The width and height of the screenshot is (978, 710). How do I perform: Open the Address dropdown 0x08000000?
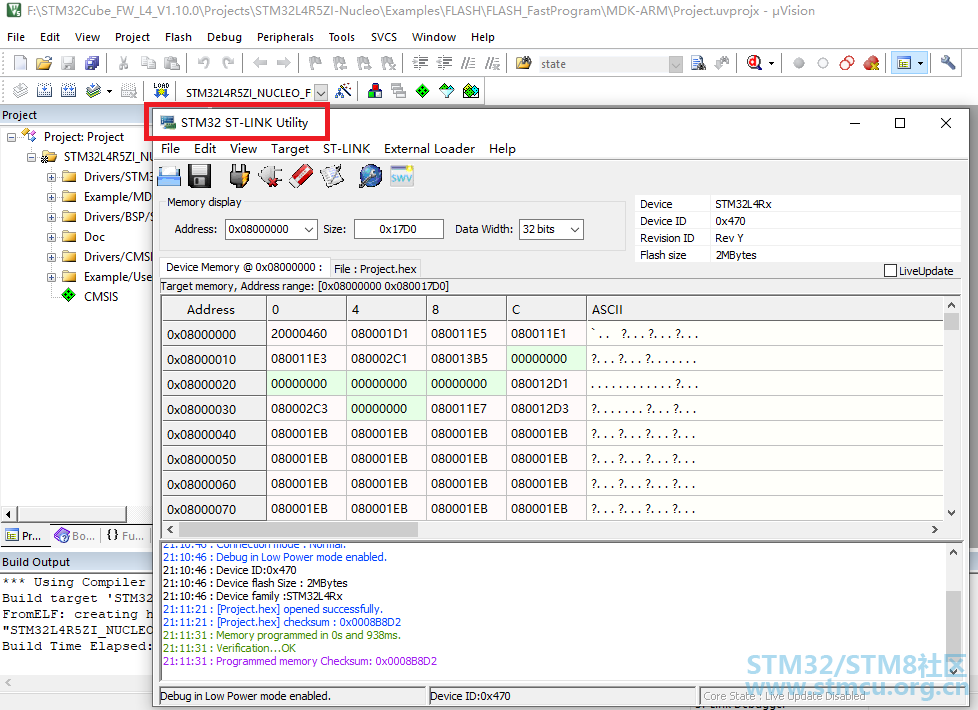(x=309, y=230)
